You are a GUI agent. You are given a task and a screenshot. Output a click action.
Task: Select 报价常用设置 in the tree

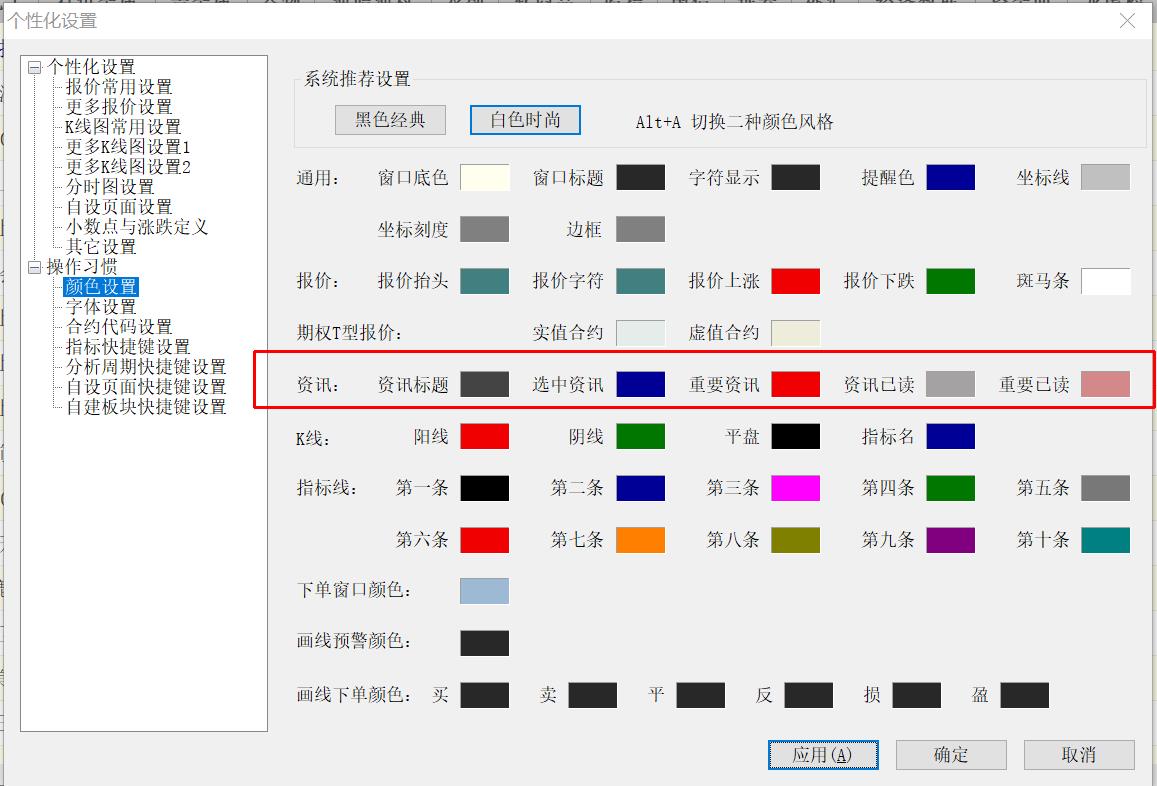pyautogui.click(x=119, y=87)
